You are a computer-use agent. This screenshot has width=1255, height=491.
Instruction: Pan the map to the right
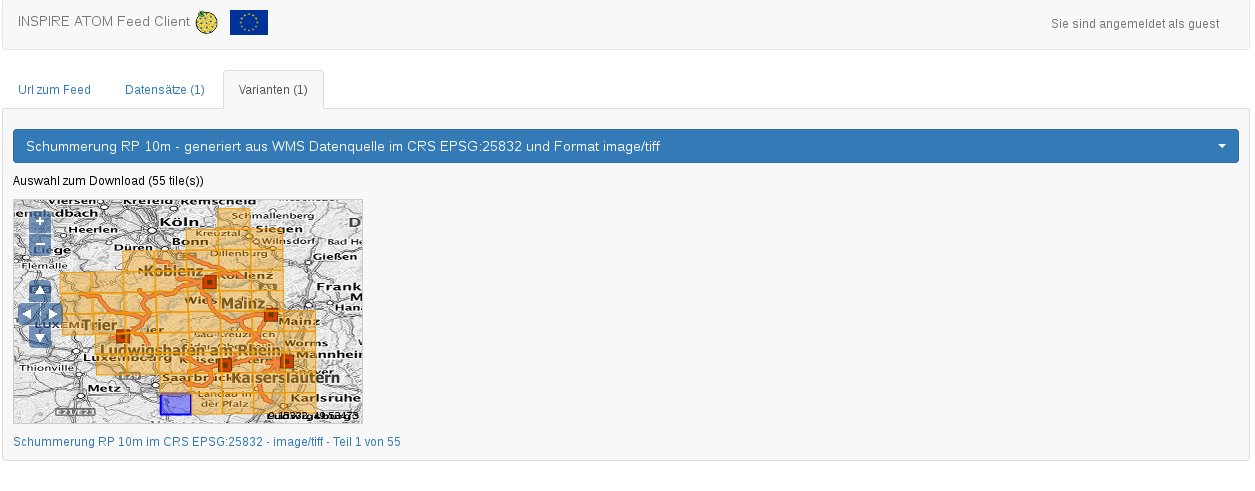[x=53, y=314]
